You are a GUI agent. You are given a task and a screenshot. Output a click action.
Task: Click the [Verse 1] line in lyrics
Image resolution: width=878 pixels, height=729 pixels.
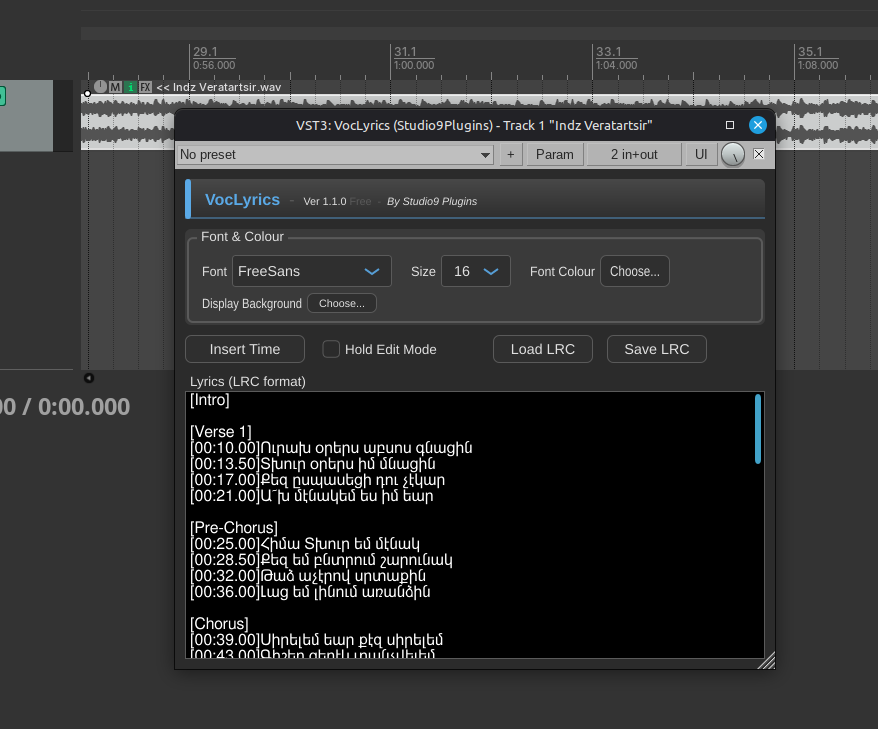[221, 432]
